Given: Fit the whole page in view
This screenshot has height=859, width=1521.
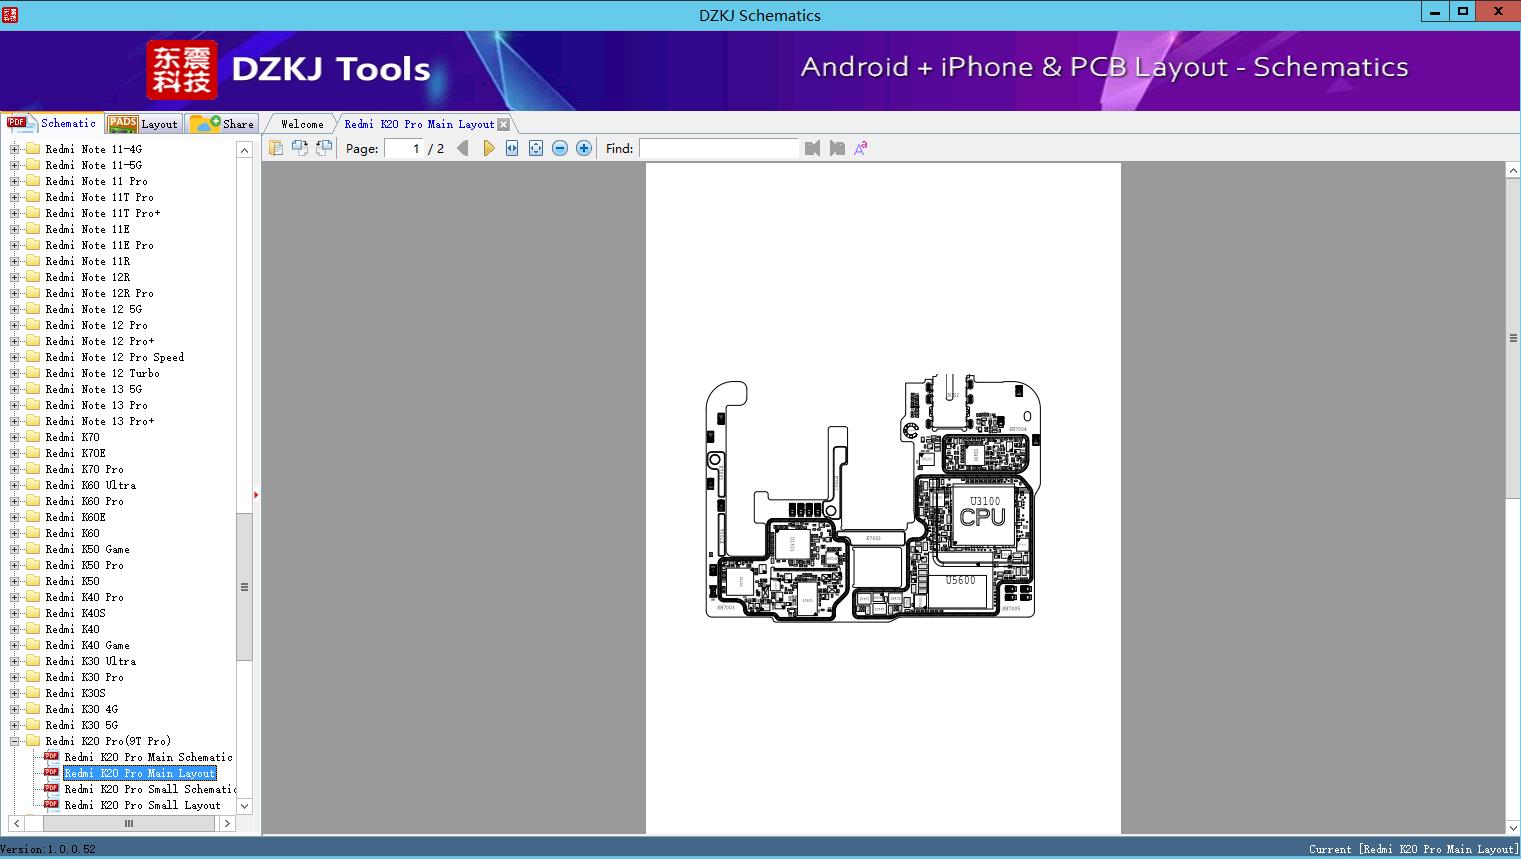Looking at the screenshot, I should click(x=536, y=148).
